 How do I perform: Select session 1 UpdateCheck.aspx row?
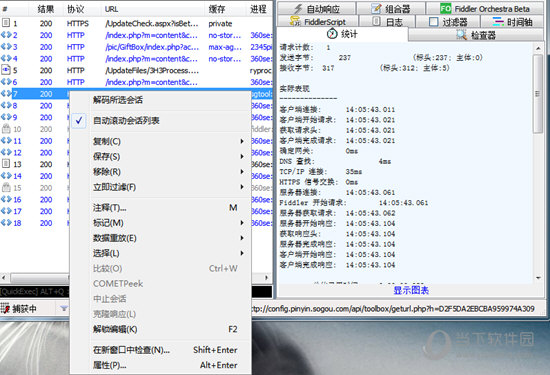click(x=136, y=24)
